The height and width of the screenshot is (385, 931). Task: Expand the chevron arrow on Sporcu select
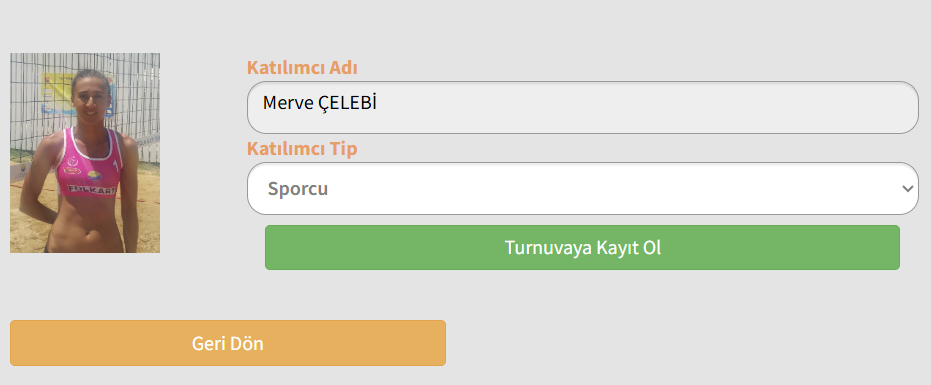(907, 189)
